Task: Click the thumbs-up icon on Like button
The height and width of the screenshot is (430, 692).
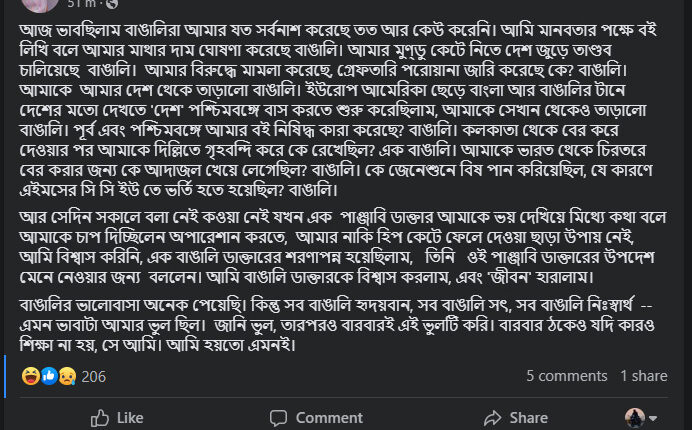Action: (x=100, y=417)
